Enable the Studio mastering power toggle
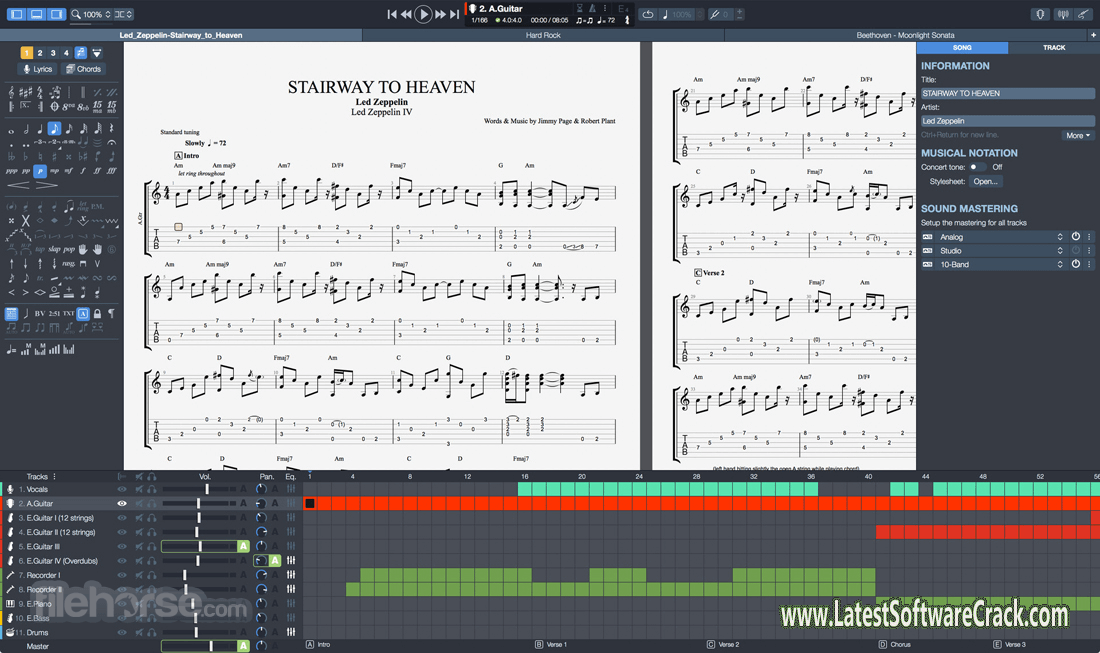1100x653 pixels. pos(1075,250)
